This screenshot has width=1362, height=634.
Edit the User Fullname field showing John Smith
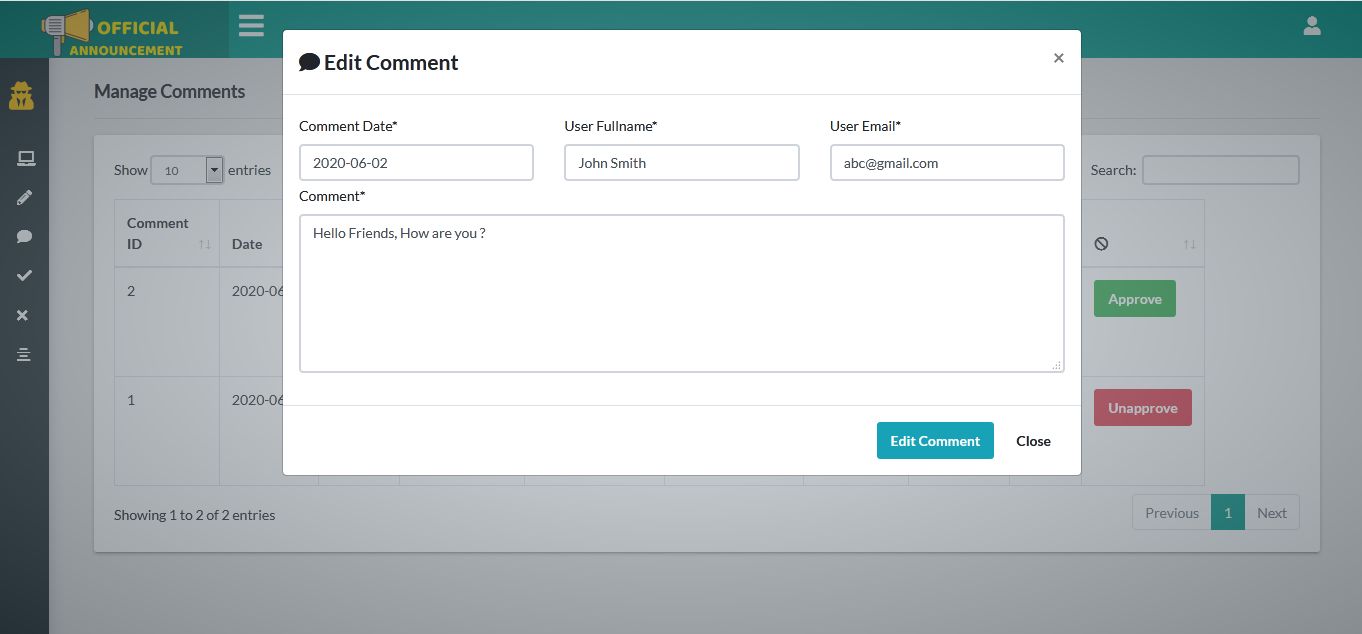[x=681, y=162]
